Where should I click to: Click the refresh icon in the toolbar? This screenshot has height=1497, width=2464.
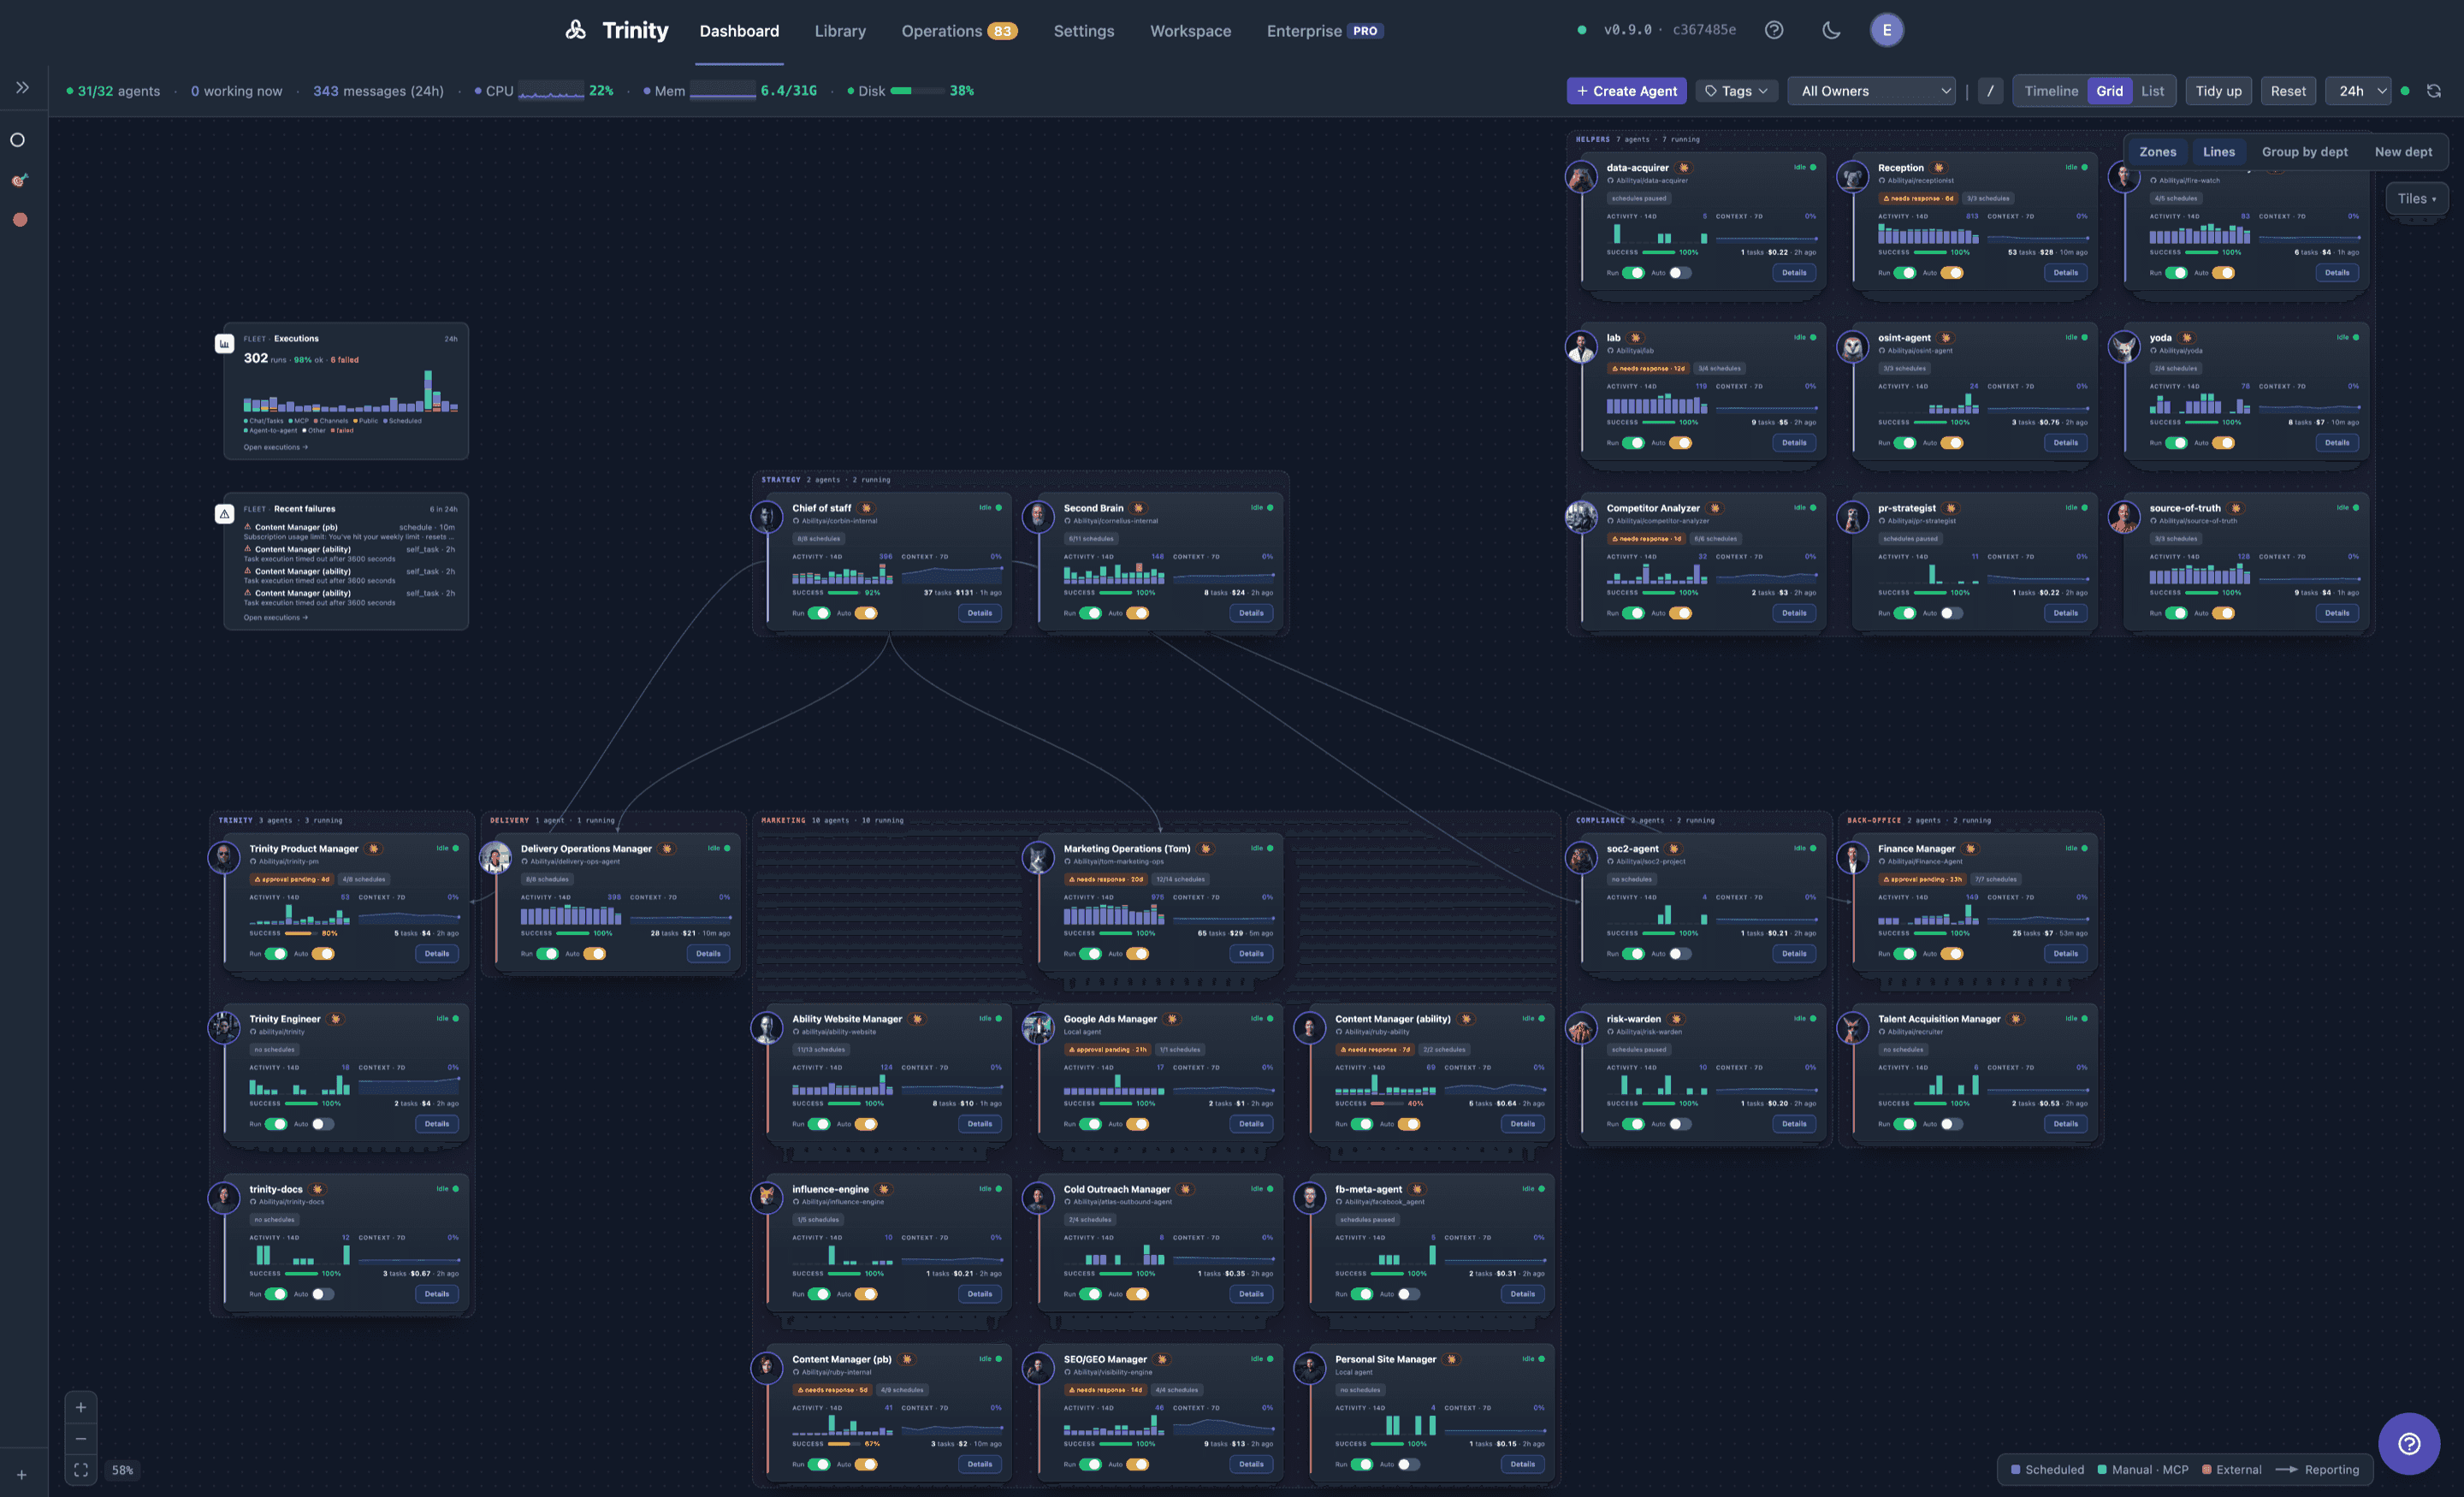tap(2434, 91)
